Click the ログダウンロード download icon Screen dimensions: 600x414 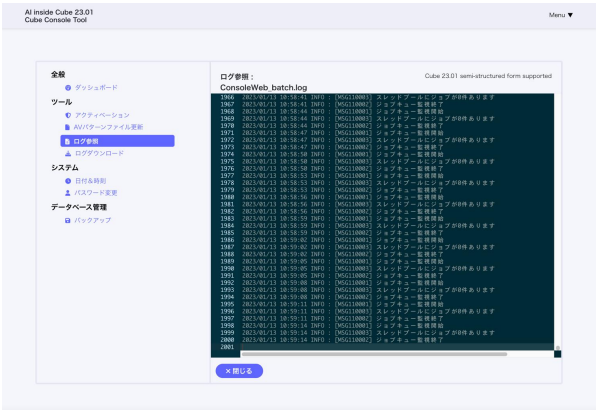[68, 154]
